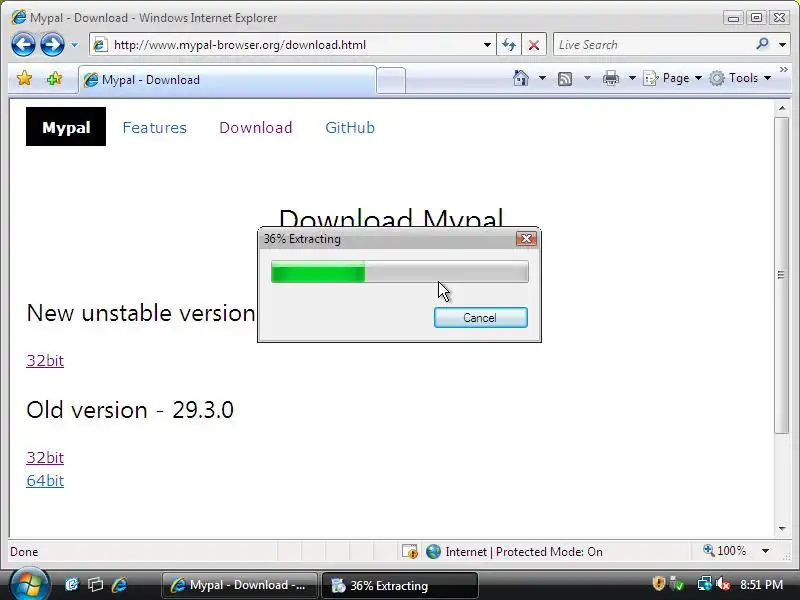The width and height of the screenshot is (800, 600).
Task: Expand the zoom level dropdown arrow
Action: tap(765, 551)
